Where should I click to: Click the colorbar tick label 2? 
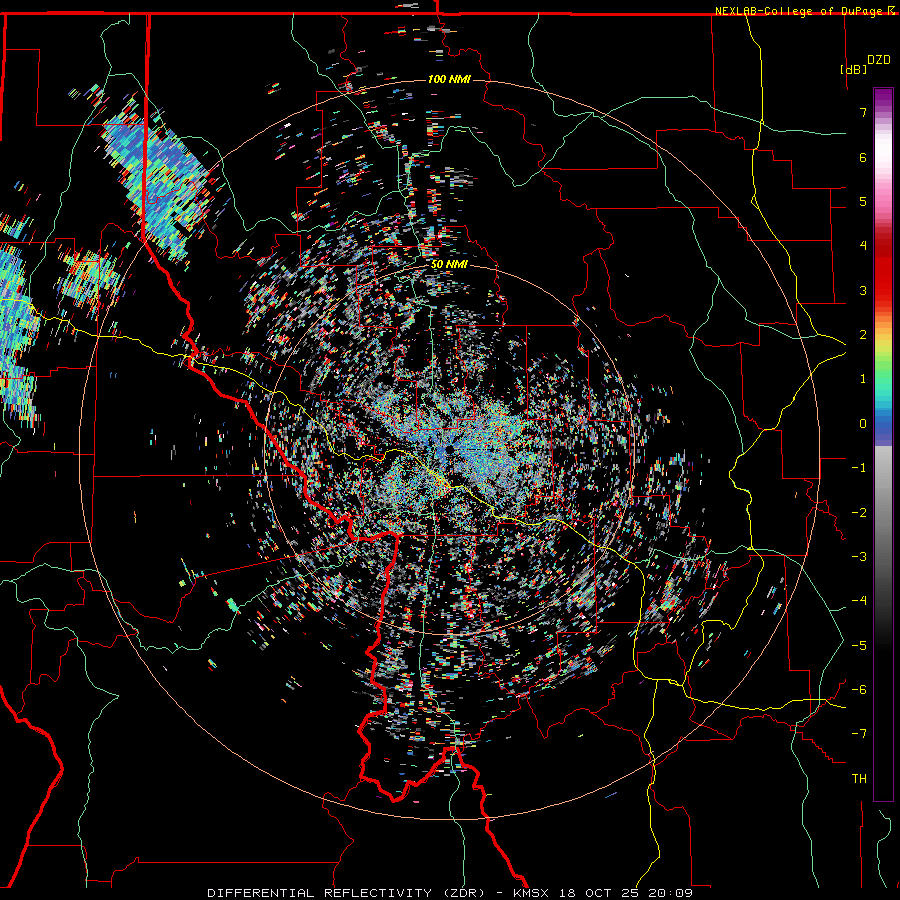(863, 335)
